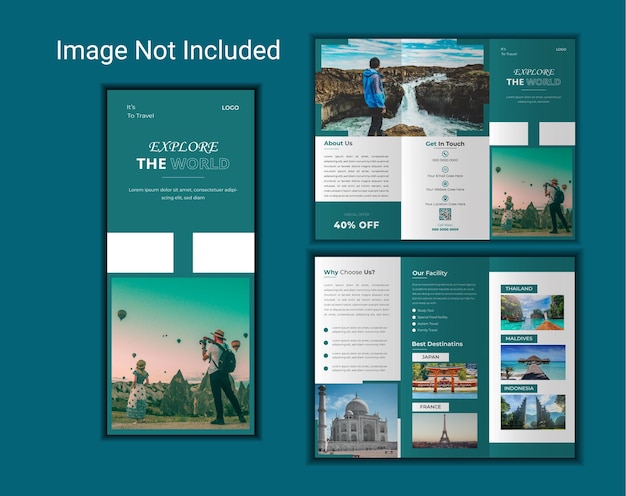Click the small 'THE WORLD' title on brochure spread

point(533,82)
